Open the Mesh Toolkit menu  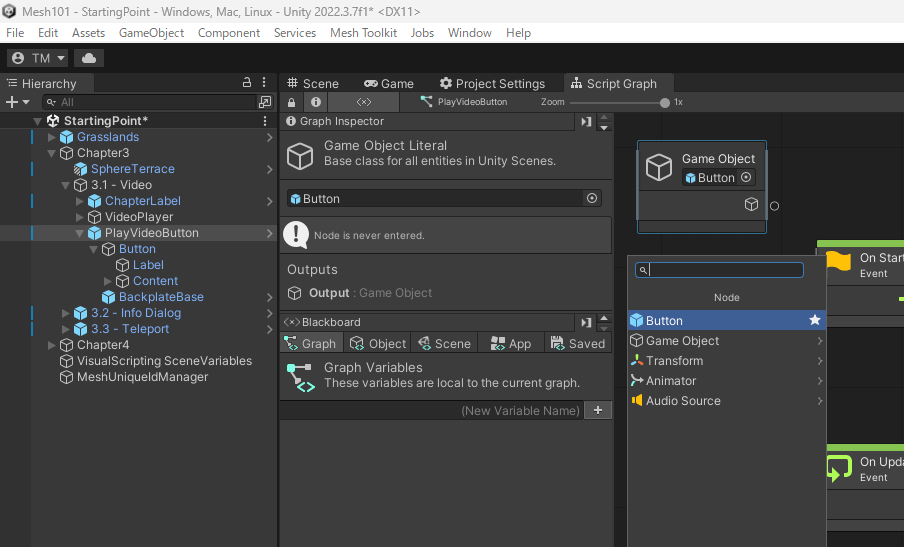pos(363,33)
